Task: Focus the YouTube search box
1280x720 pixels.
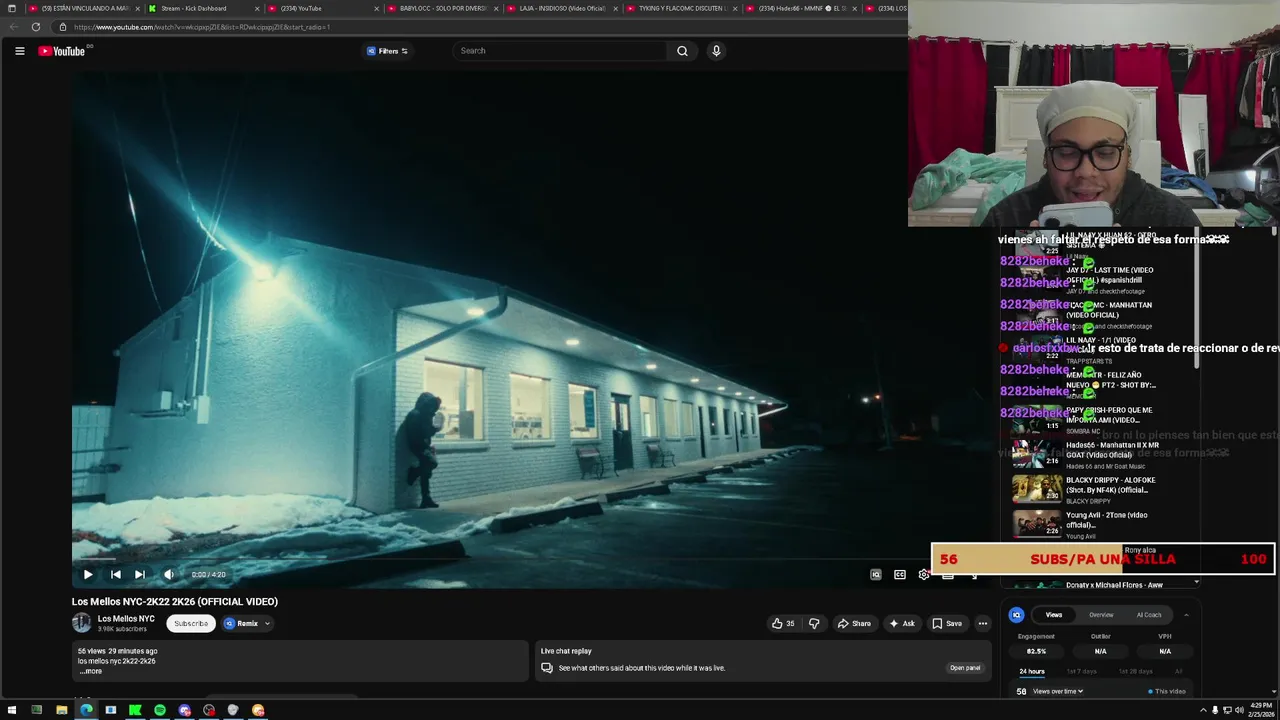Action: 560,51
